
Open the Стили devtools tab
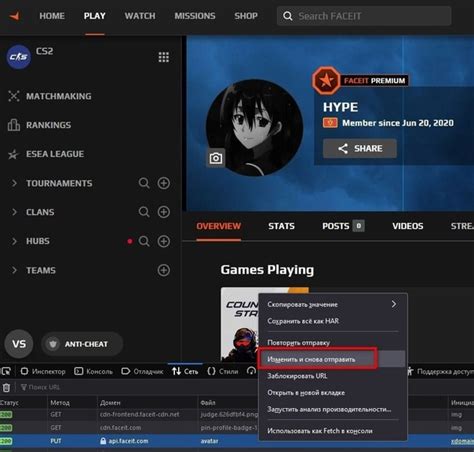[223, 371]
